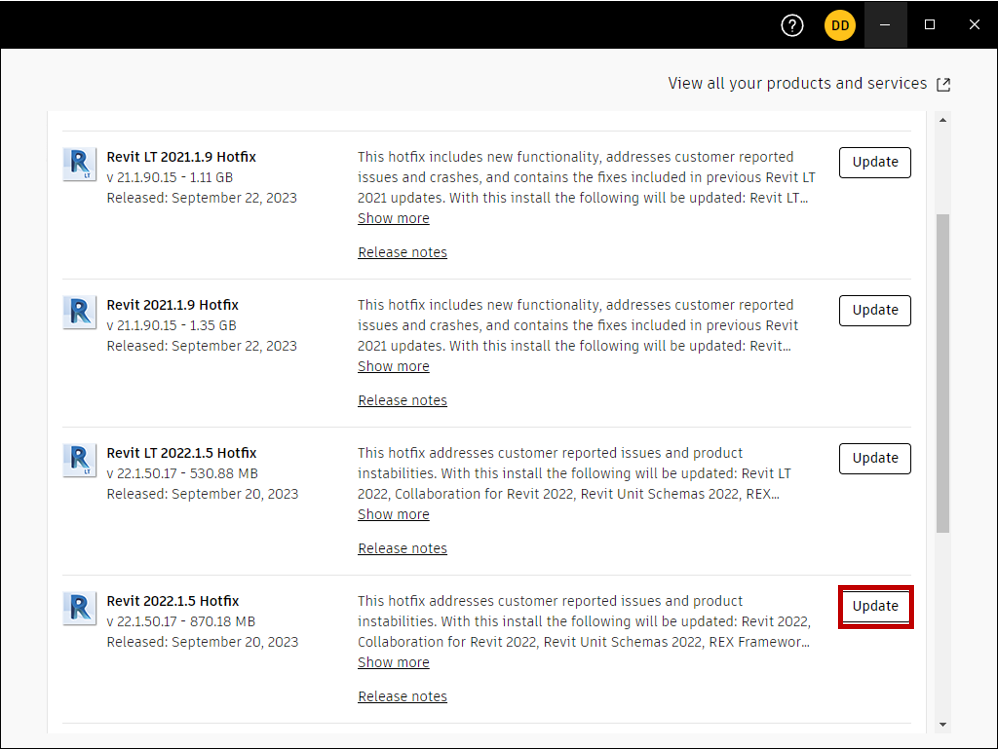Click the release date under Revit 2021.1.9 Hotfix
Screen dimensions: 999x749
coord(201,346)
